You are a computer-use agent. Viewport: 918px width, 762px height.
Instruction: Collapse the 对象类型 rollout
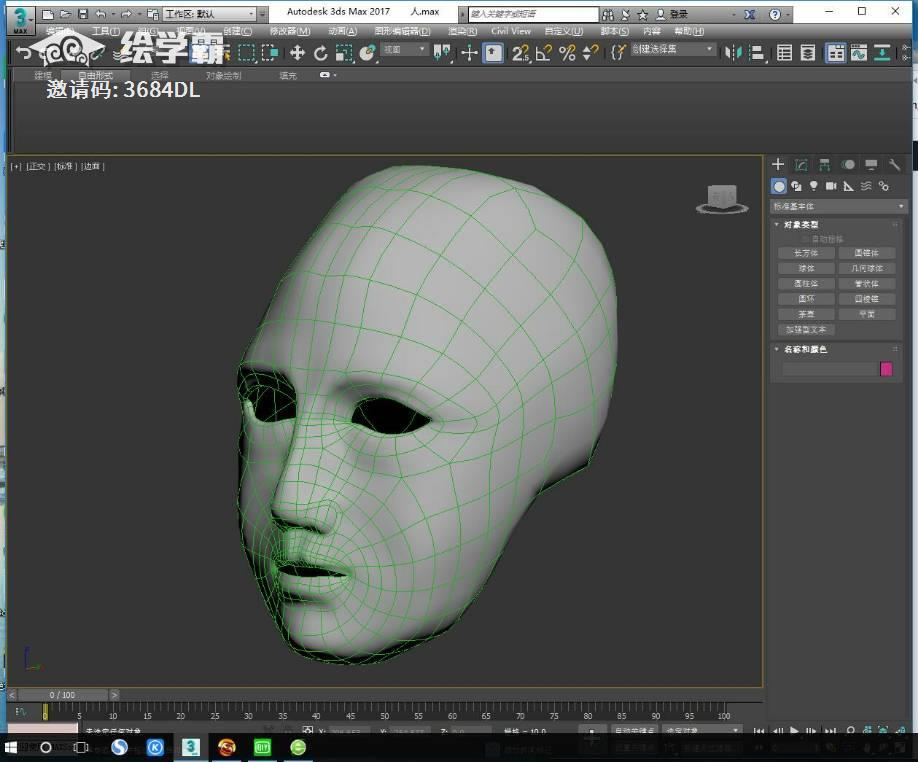(x=801, y=224)
